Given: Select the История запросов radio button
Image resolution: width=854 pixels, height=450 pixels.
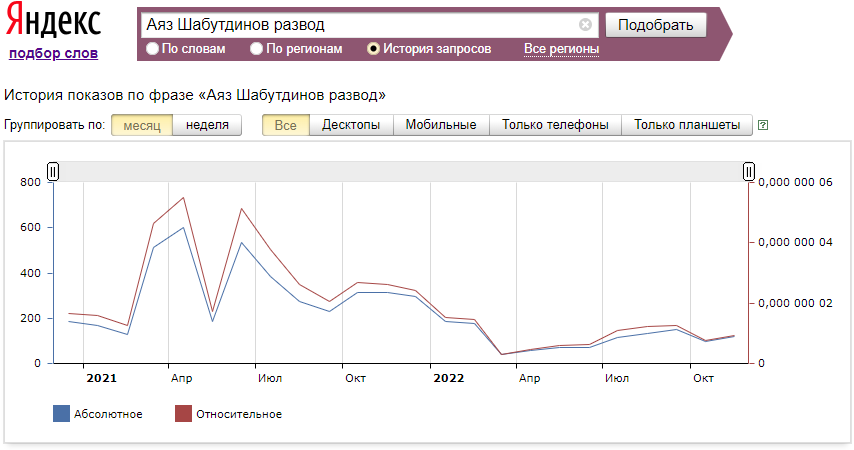Looking at the screenshot, I should [374, 48].
